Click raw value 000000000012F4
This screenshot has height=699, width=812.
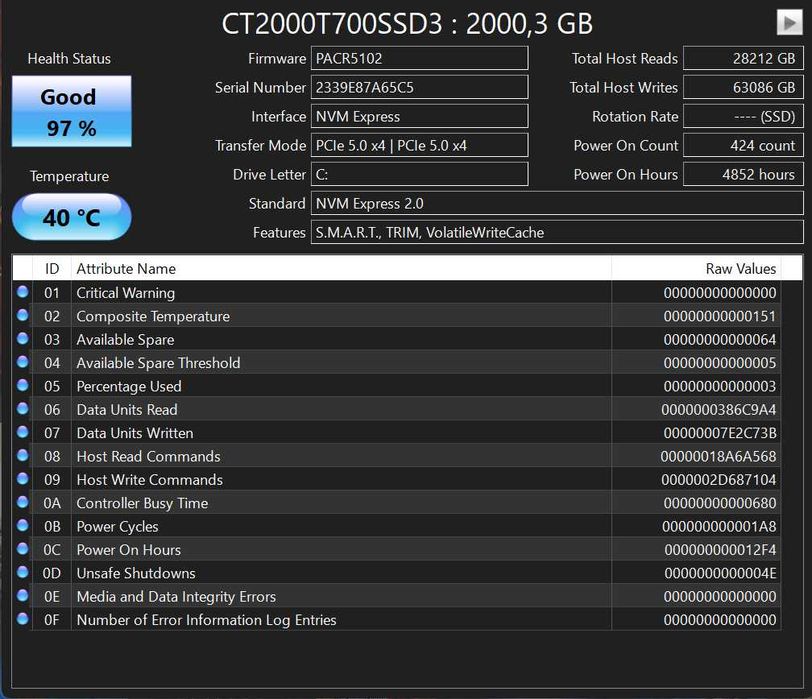click(720, 550)
